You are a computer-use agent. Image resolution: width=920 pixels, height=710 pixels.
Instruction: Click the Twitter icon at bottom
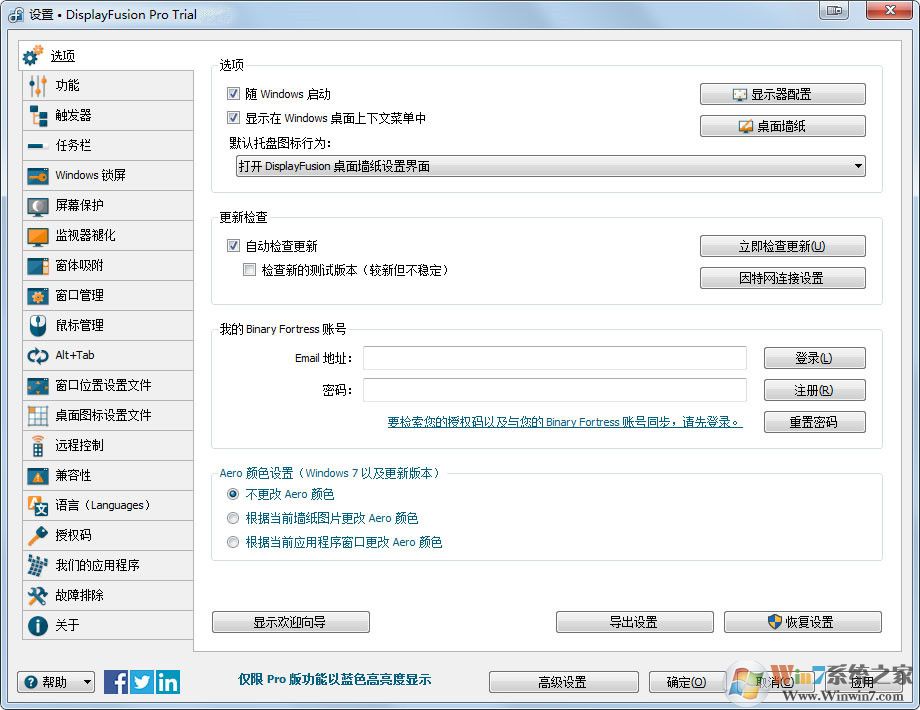tap(141, 681)
